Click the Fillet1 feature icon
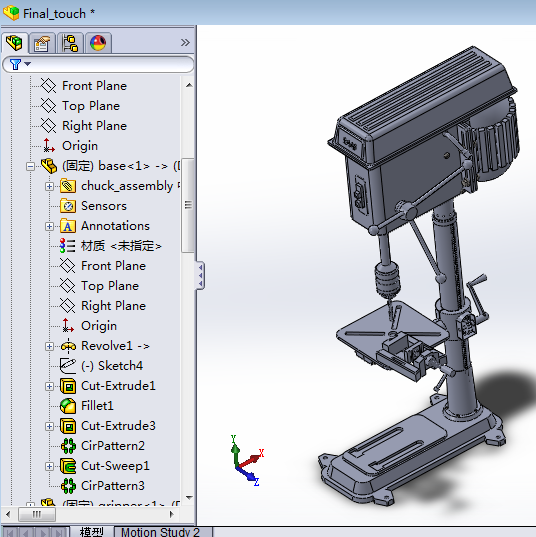536x537 pixels. (x=68, y=406)
